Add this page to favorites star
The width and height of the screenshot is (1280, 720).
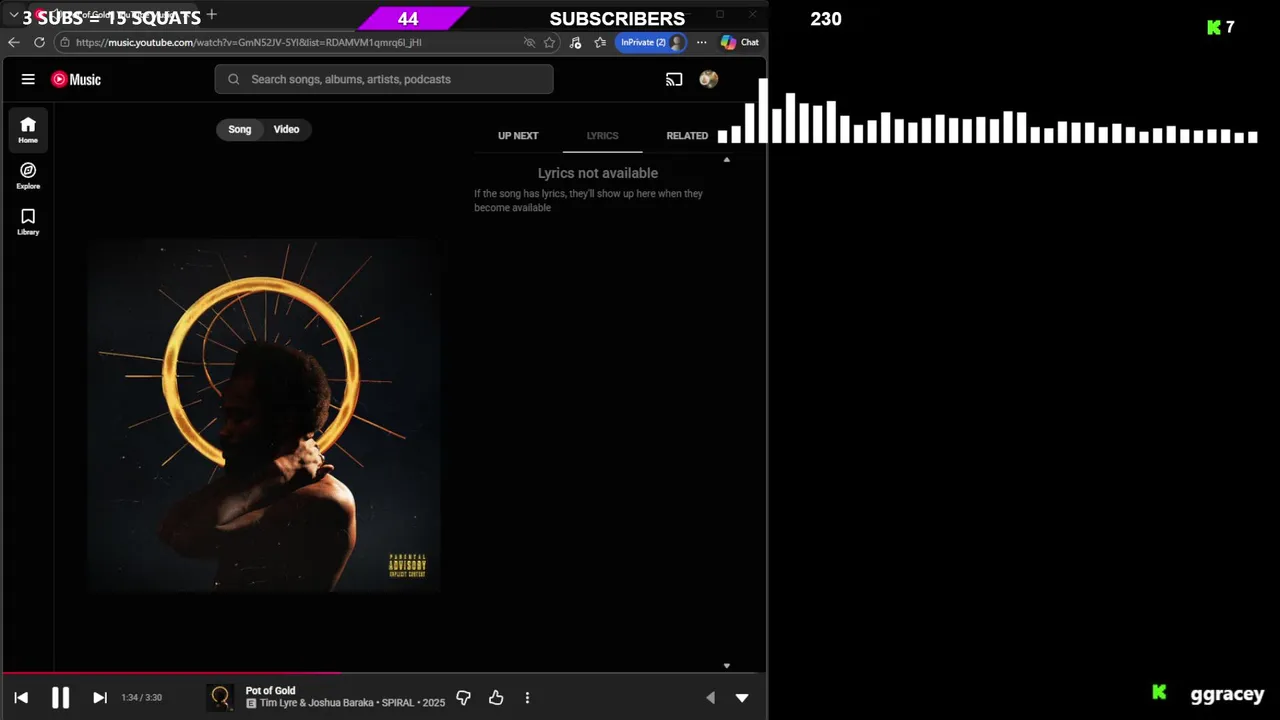pos(549,42)
